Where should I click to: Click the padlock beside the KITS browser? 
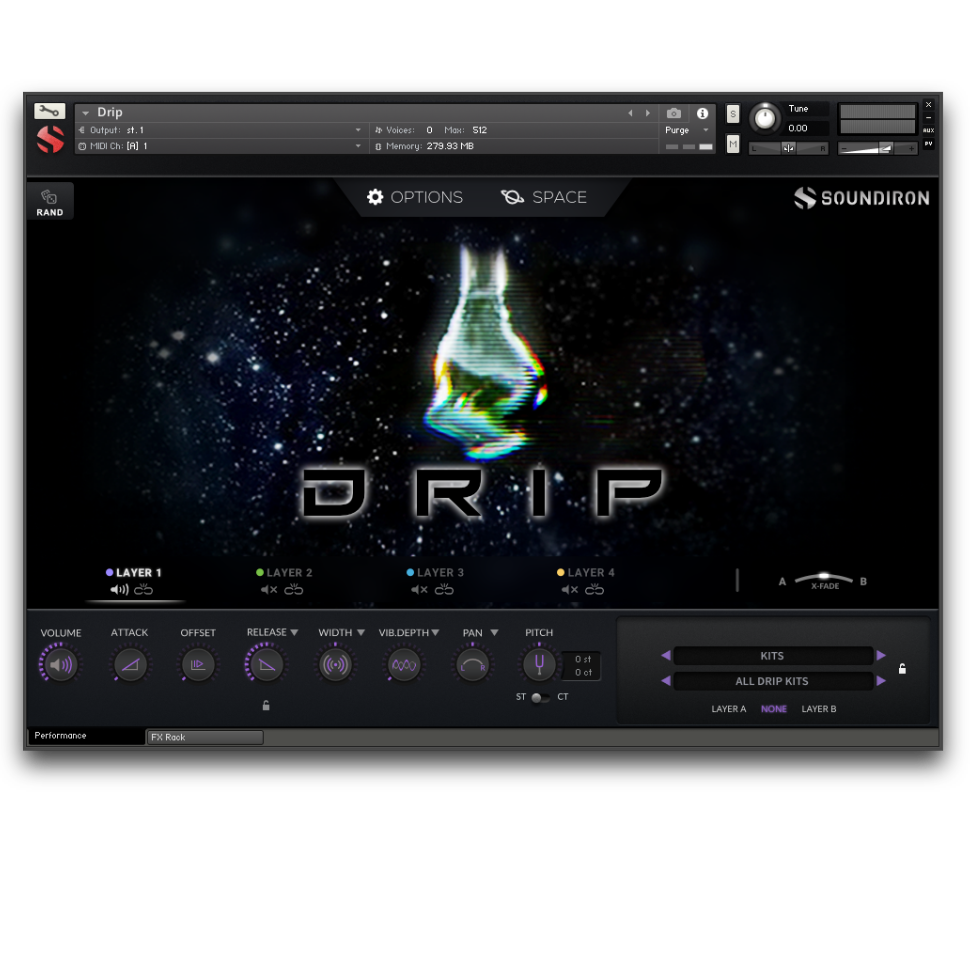[902, 669]
